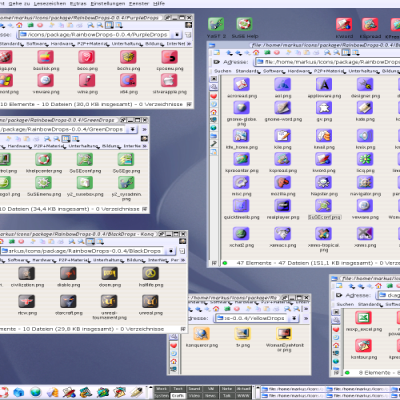Click first taskbar entry file:/home/markus/icons
The height and width of the screenshot is (400, 400).
point(292,389)
